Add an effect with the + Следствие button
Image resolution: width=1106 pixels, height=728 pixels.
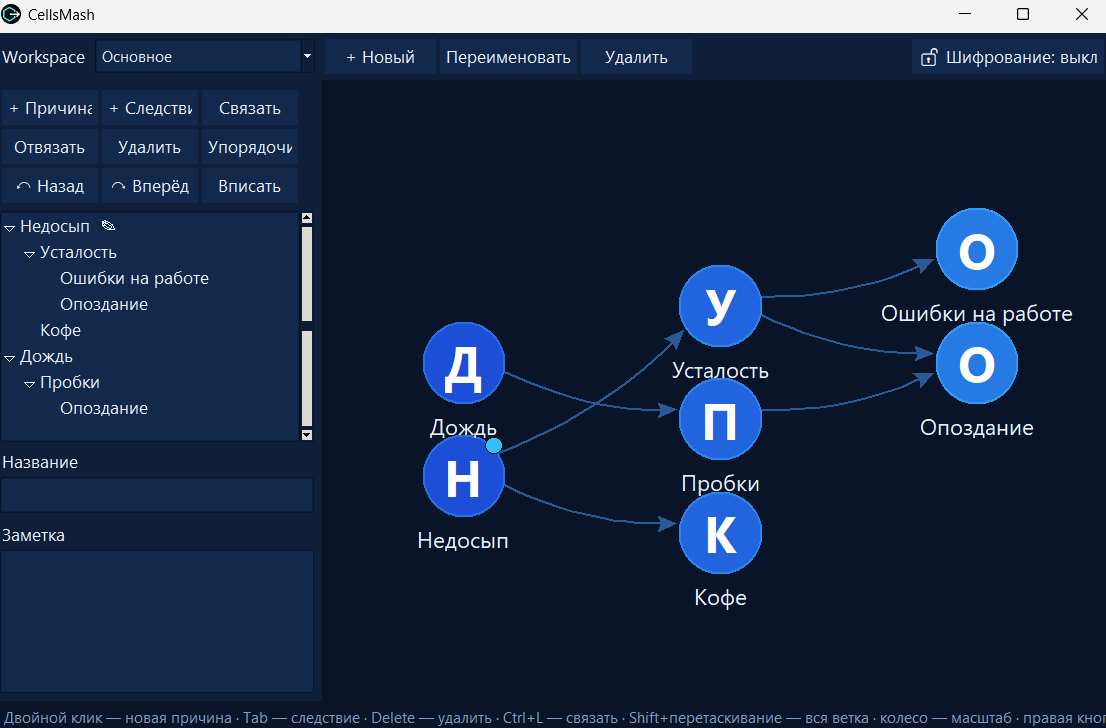(150, 109)
